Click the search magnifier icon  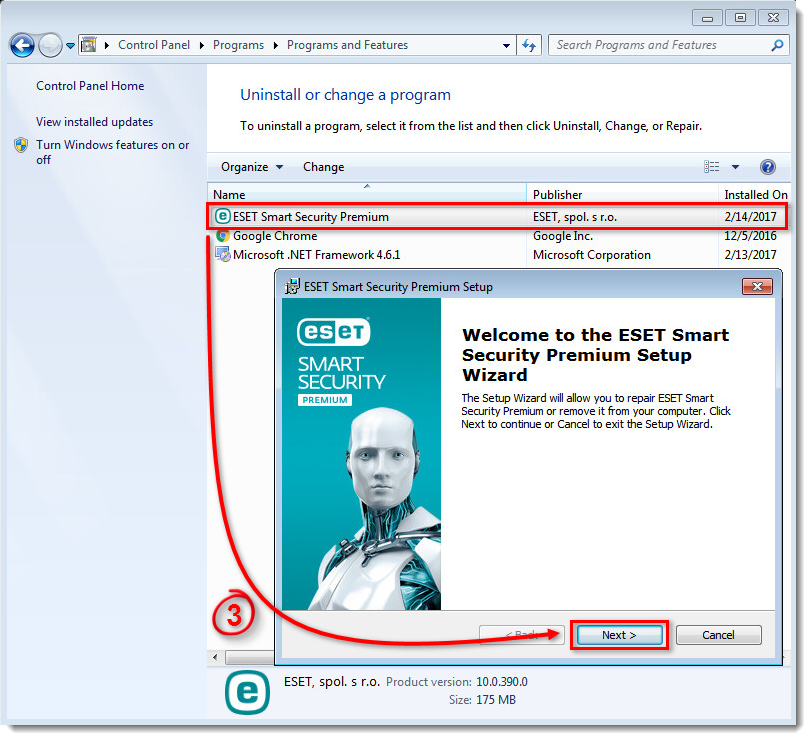tap(777, 45)
